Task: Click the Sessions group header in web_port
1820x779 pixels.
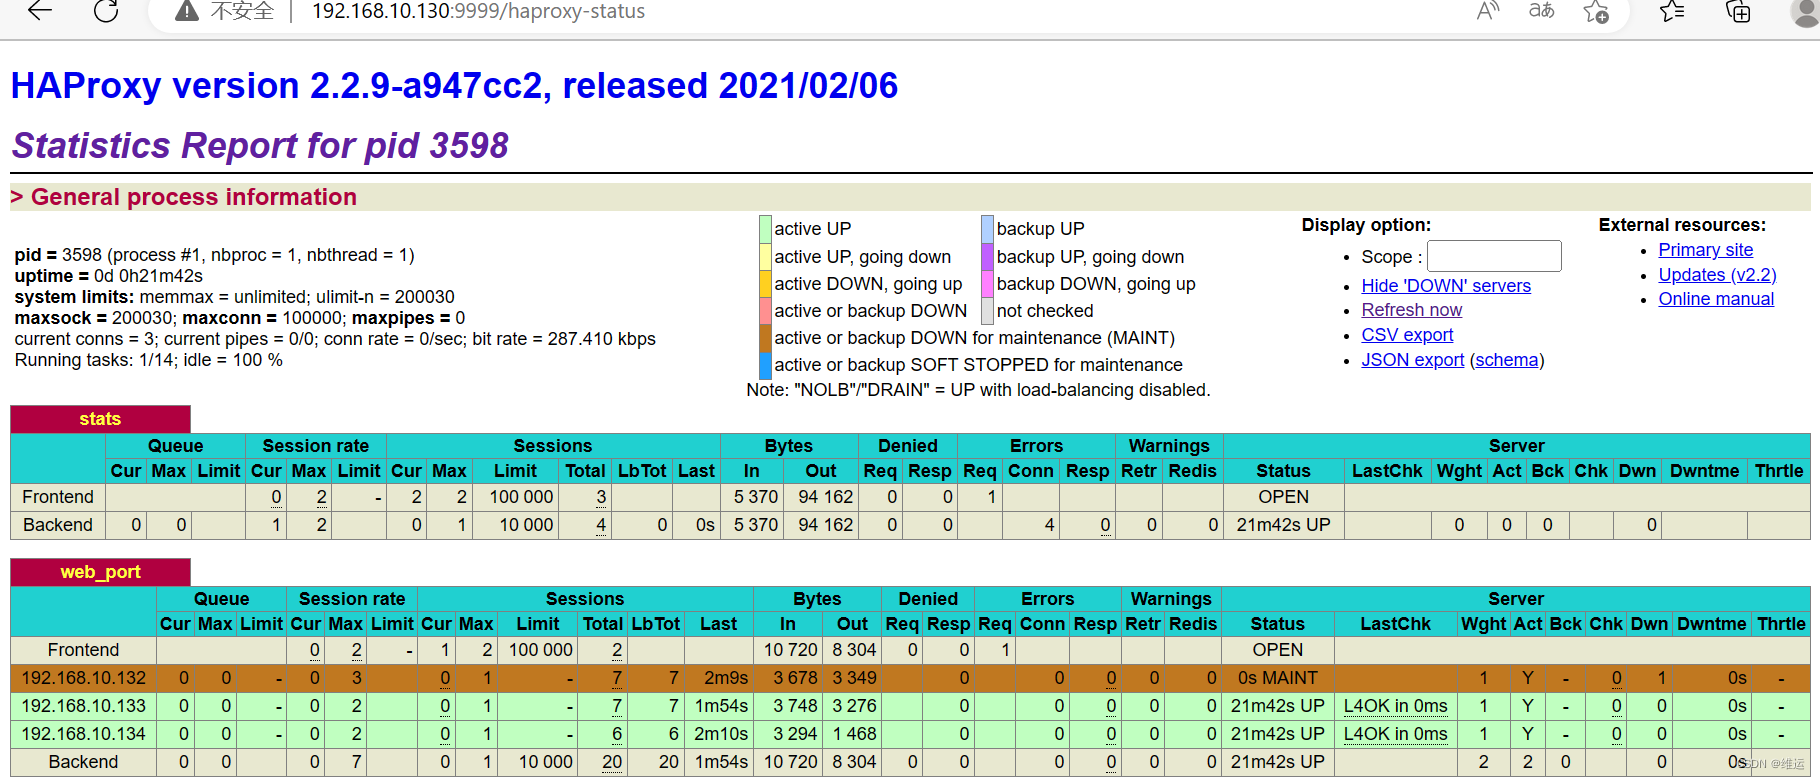Action: coord(585,599)
